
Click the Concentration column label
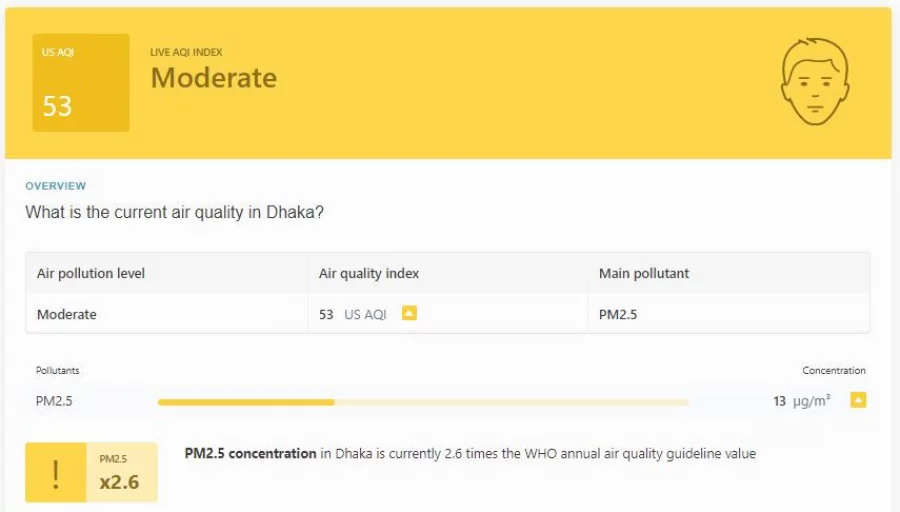[834, 371]
